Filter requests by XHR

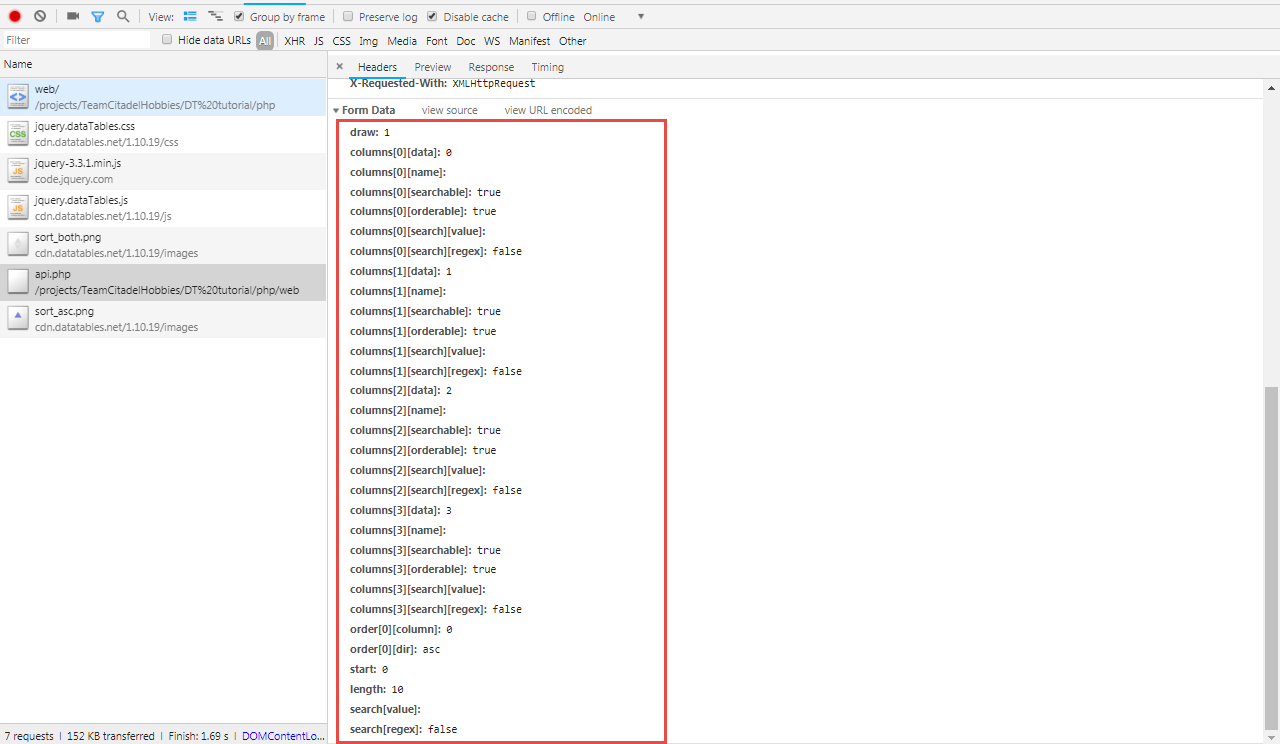295,41
